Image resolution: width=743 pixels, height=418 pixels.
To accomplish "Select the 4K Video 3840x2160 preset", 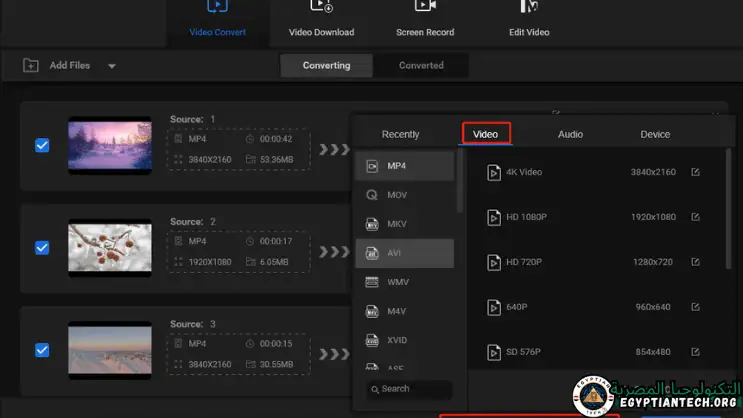I will click(x=595, y=172).
